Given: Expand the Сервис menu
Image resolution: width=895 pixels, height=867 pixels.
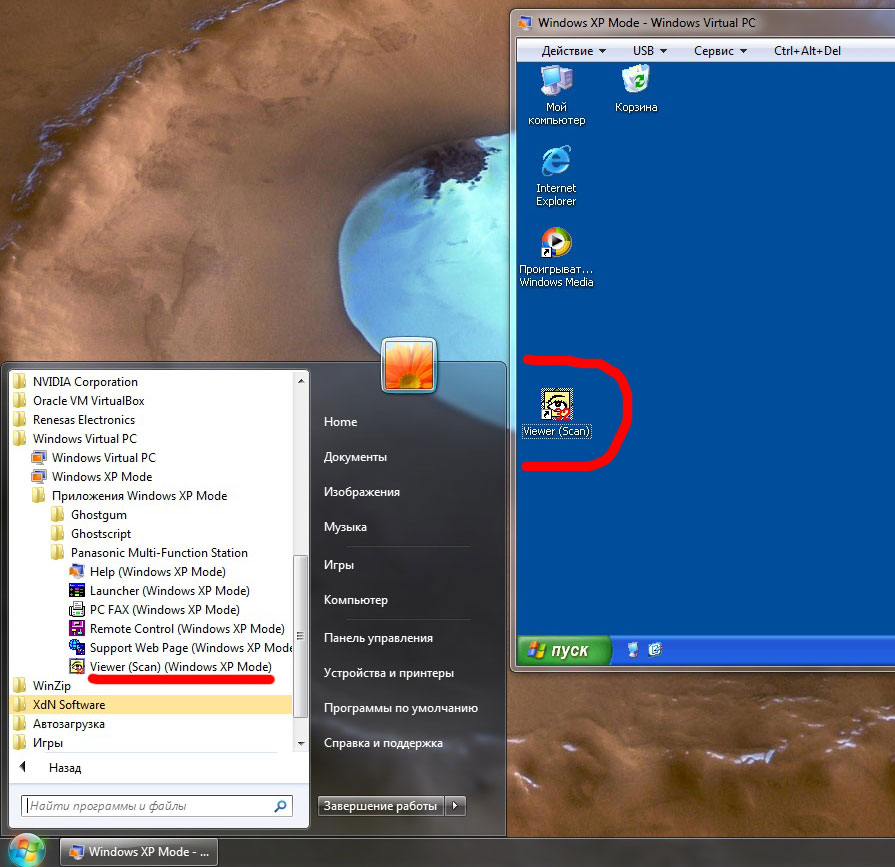Looking at the screenshot, I should point(719,50).
